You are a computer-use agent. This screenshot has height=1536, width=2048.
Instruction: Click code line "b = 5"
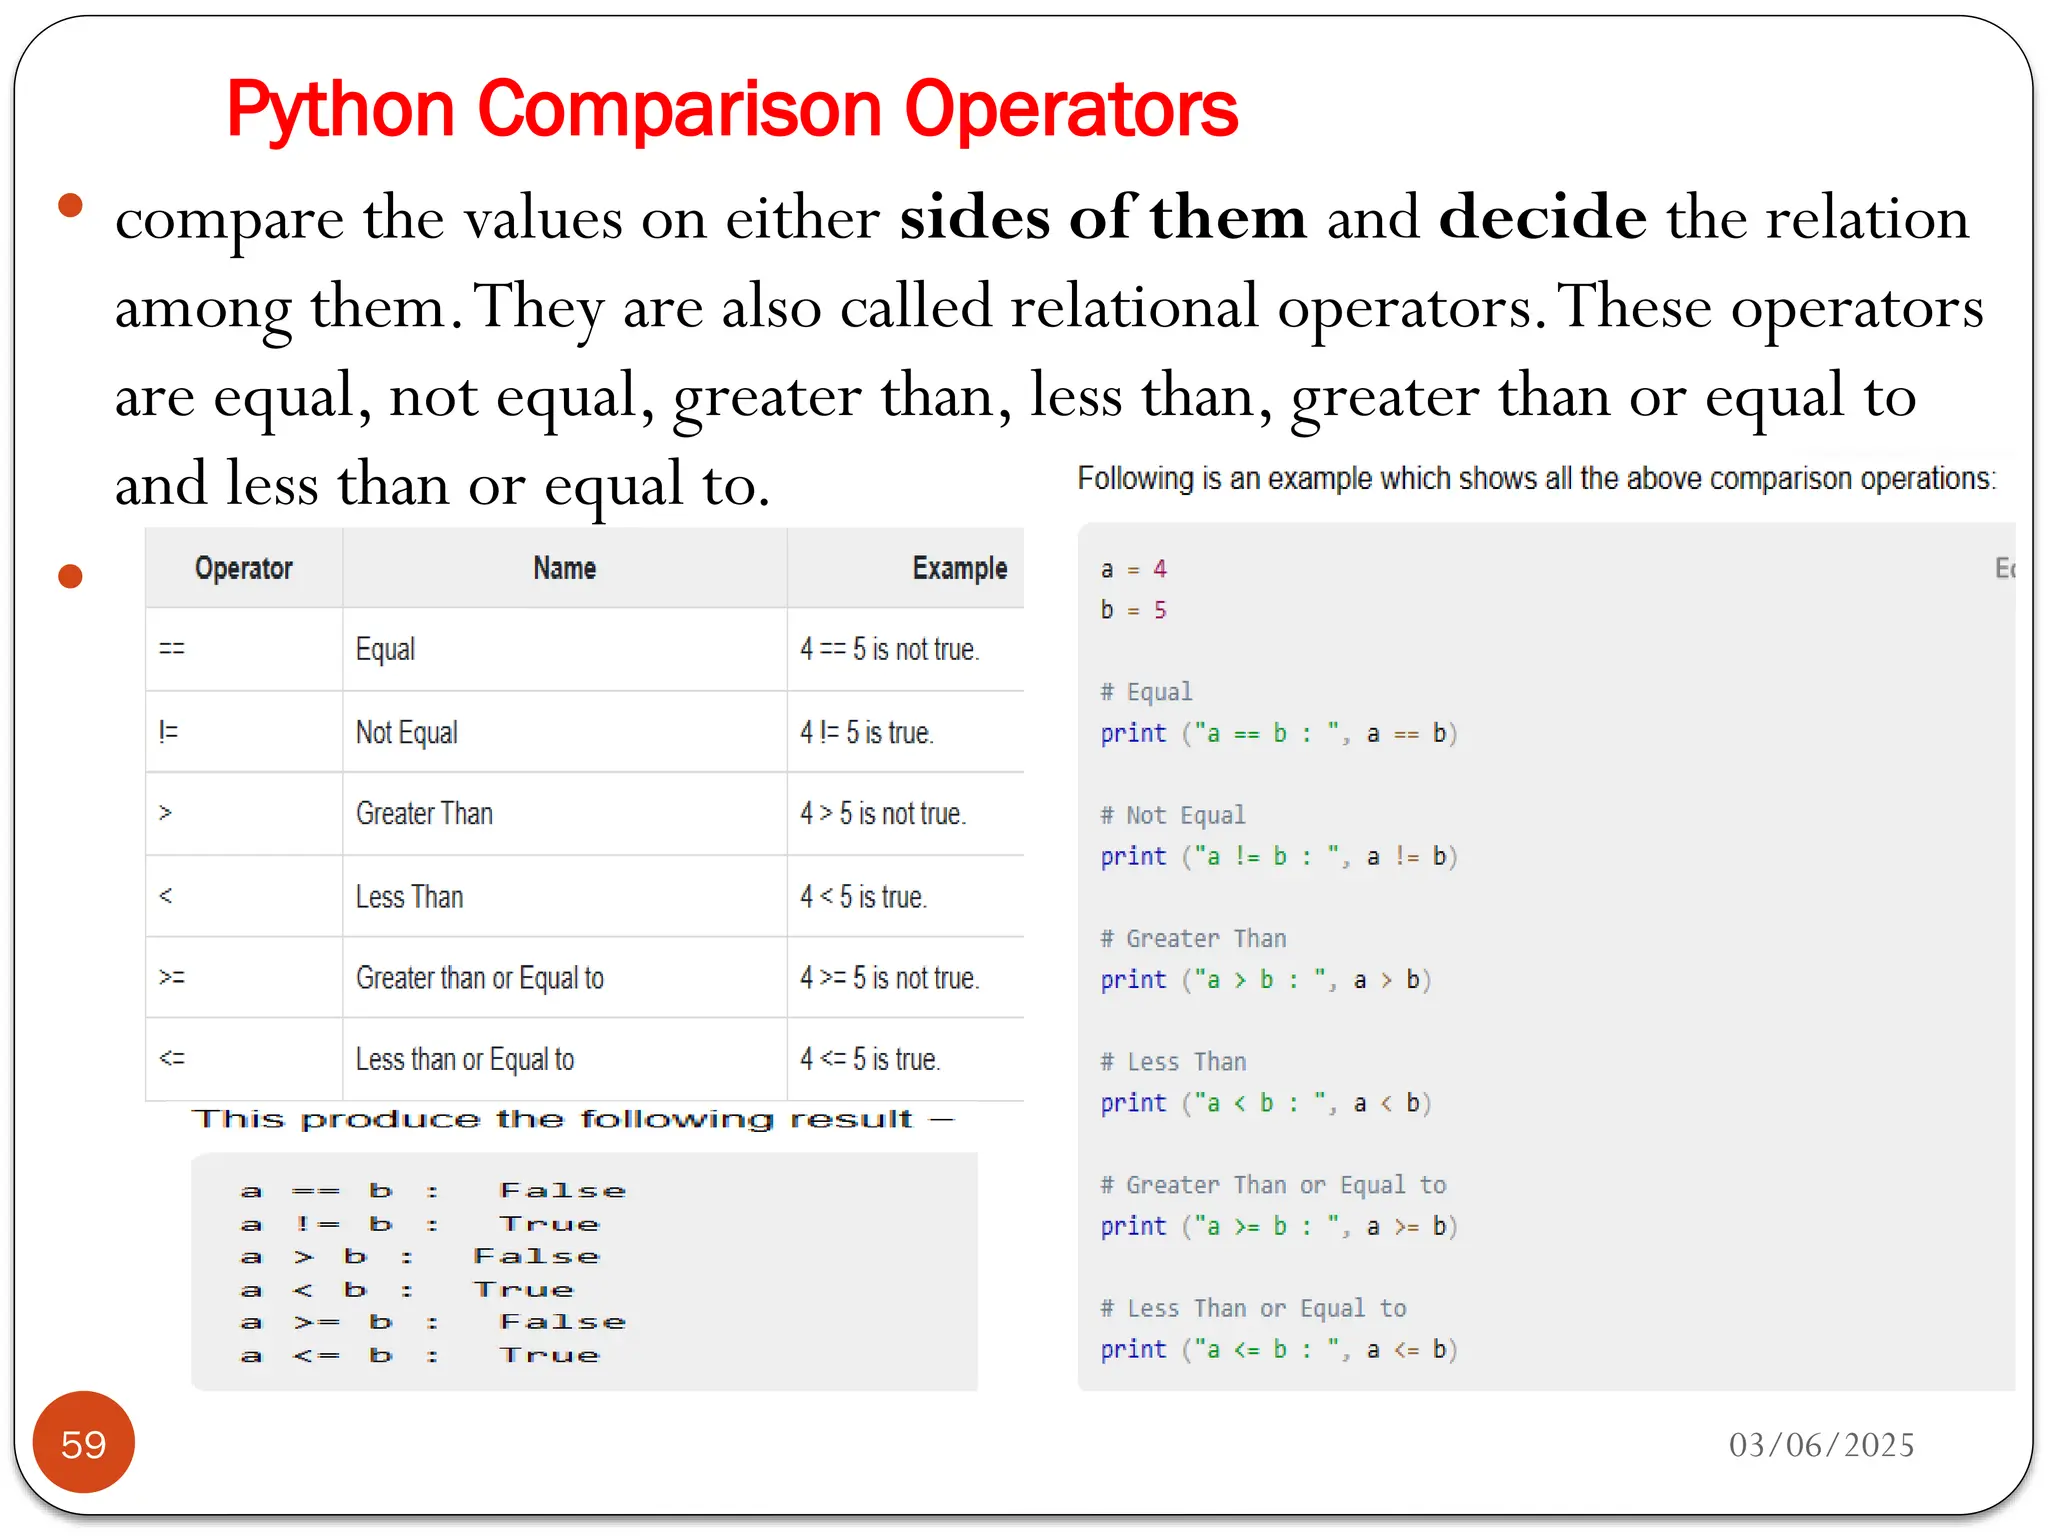(x=1133, y=610)
